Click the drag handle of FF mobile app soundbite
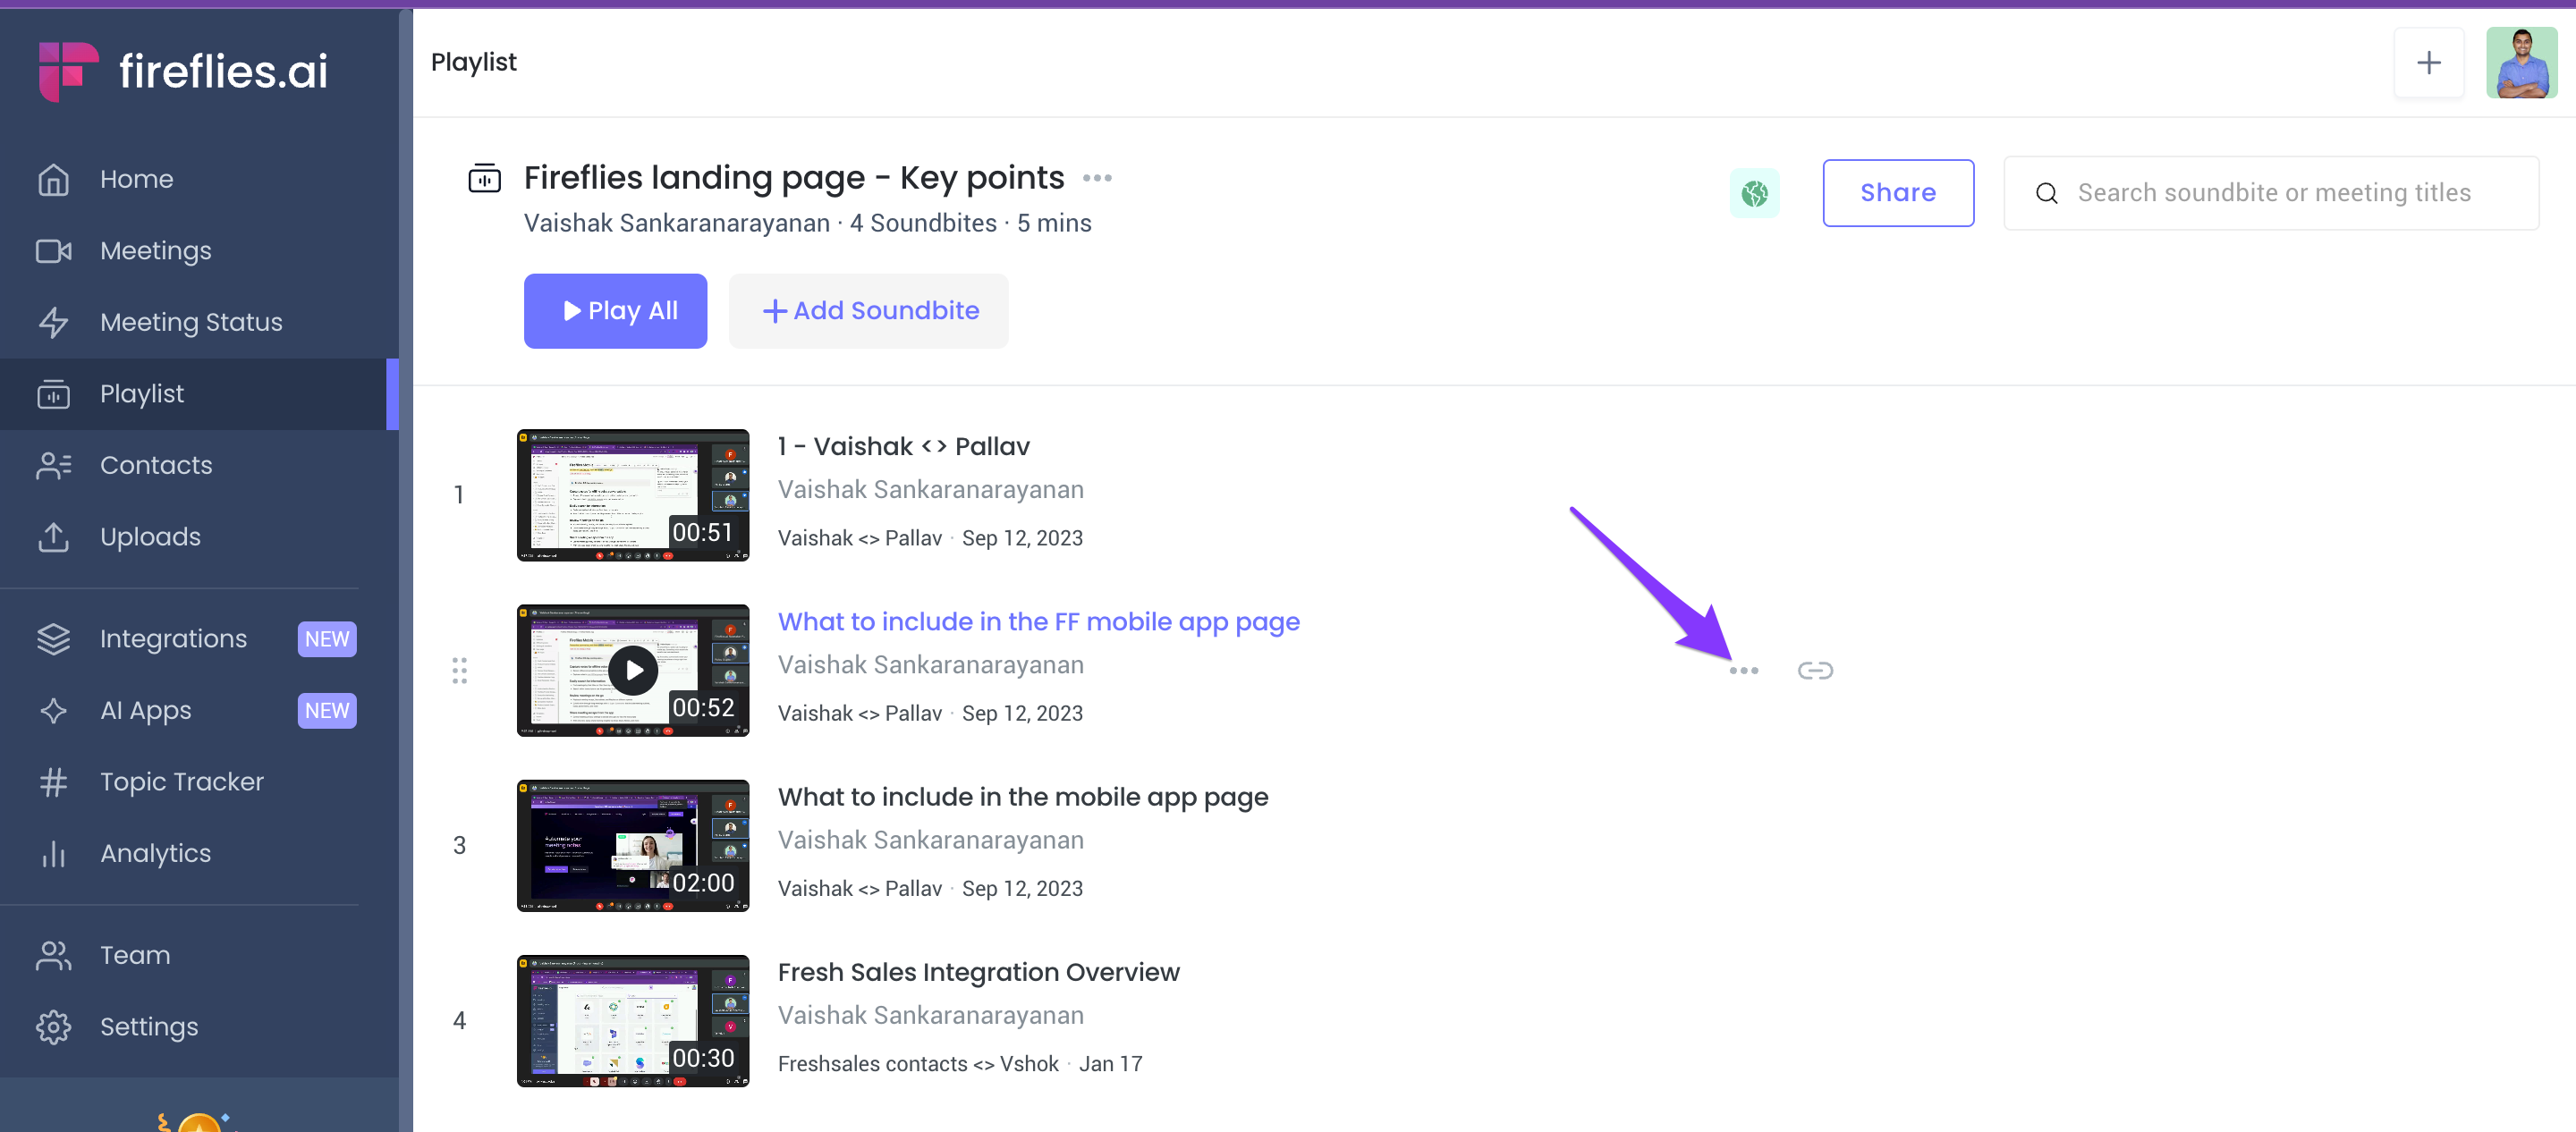The width and height of the screenshot is (2576, 1132). (459, 670)
